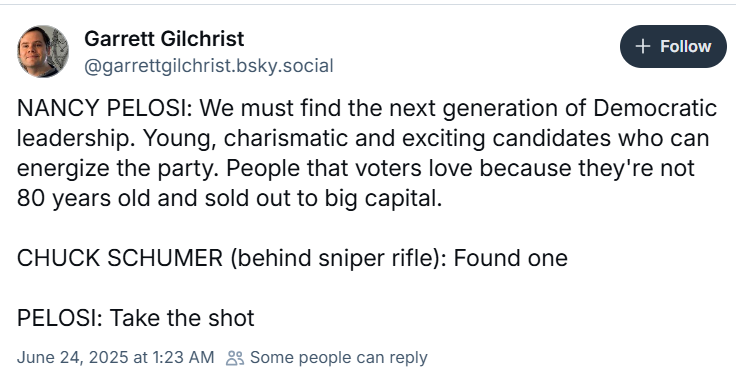Click the people icon beside reply settings
This screenshot has width=736, height=377.
[x=235, y=358]
